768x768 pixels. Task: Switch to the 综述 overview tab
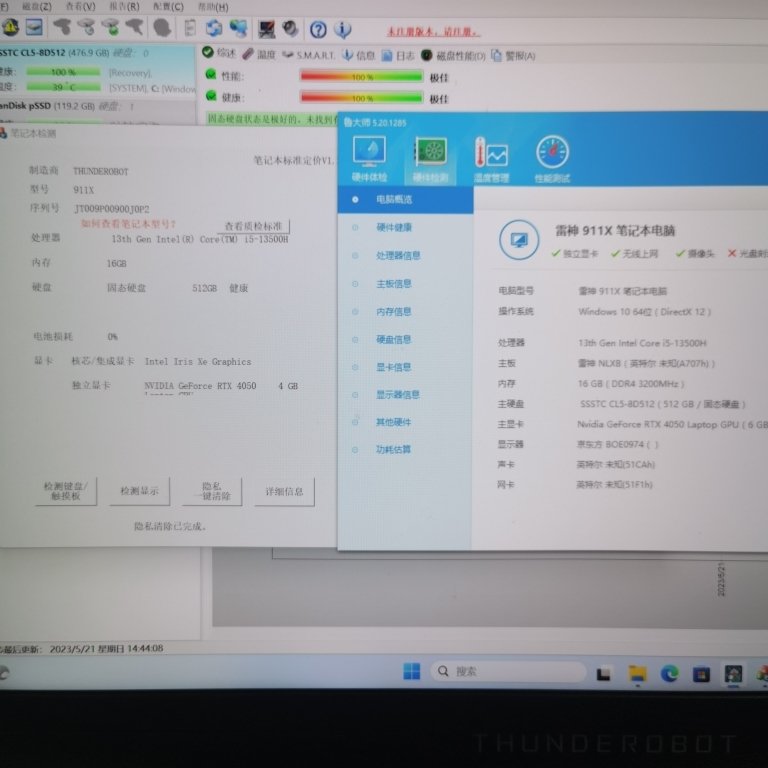click(219, 52)
